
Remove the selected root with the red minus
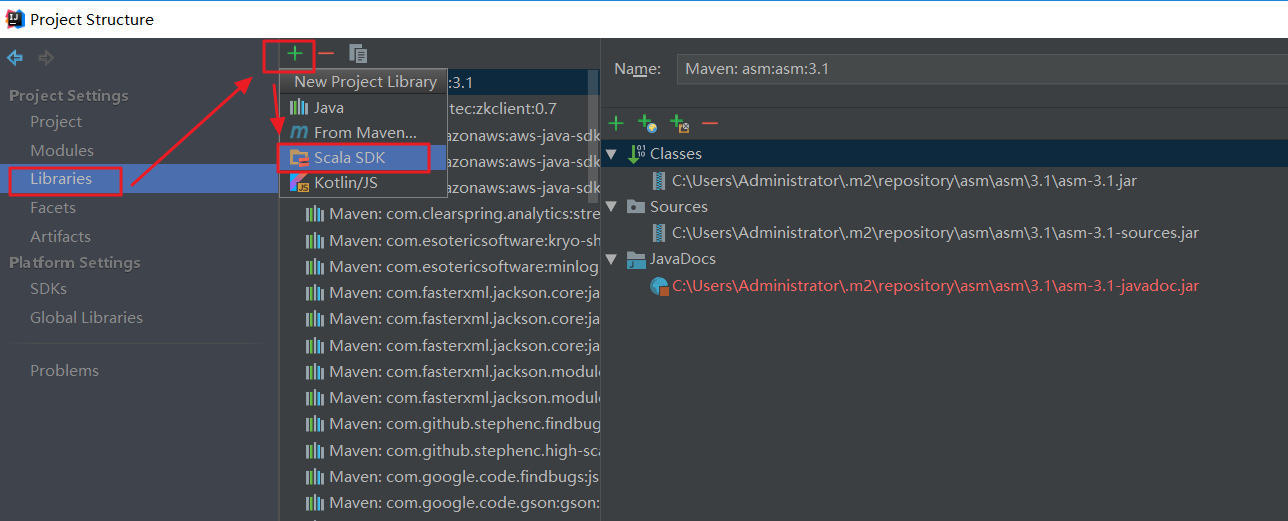[710, 123]
